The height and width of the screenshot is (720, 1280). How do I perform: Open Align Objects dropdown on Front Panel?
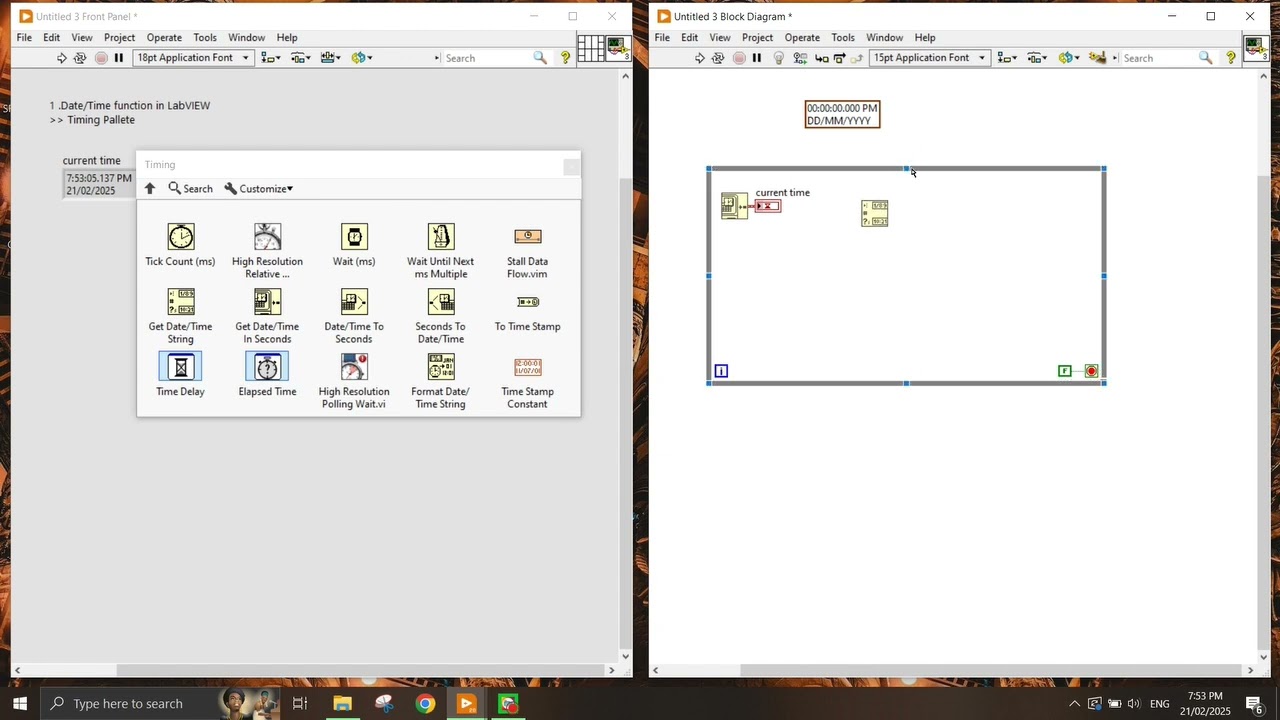271,58
